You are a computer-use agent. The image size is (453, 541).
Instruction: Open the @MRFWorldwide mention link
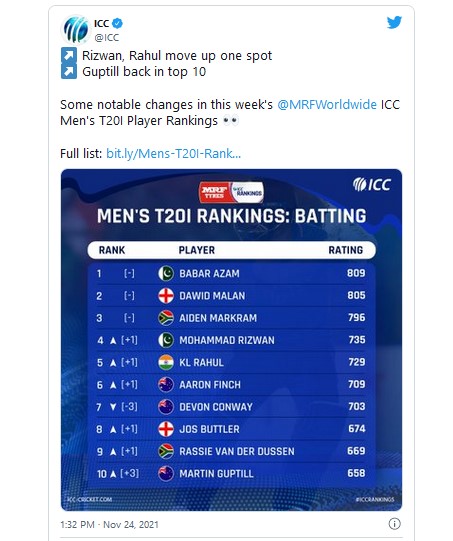coord(327,105)
